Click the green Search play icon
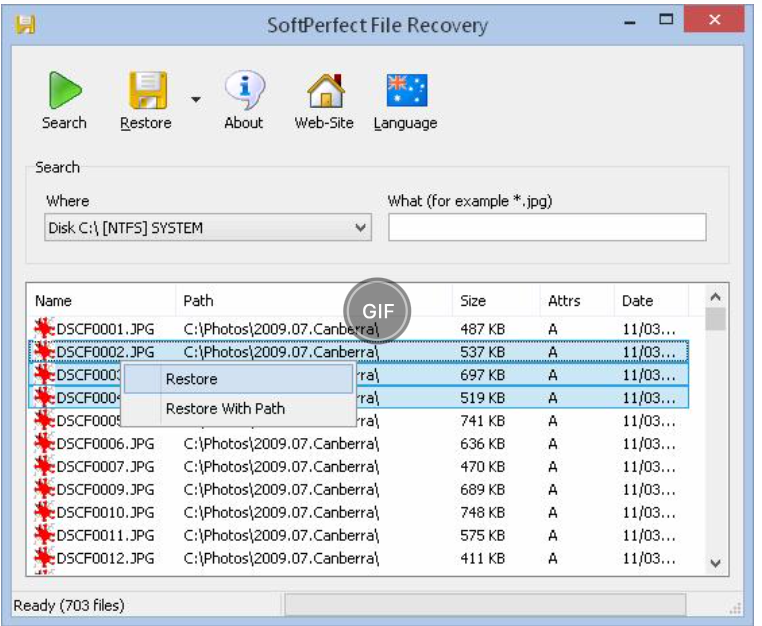This screenshot has height=626, width=762. [64, 91]
